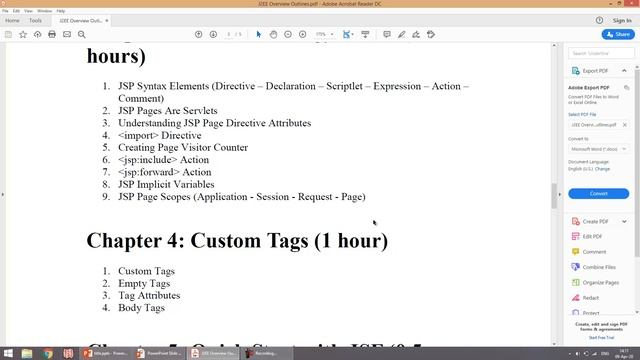Go to previous page arrow icon
640x360 pixels.
click(x=198, y=35)
